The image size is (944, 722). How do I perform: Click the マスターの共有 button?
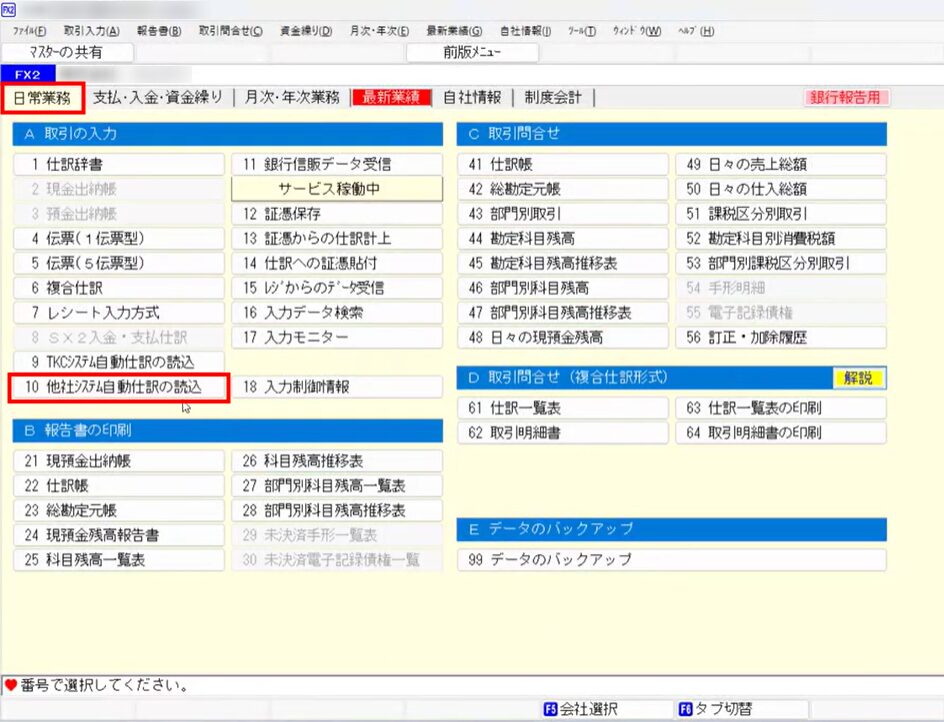(x=67, y=52)
